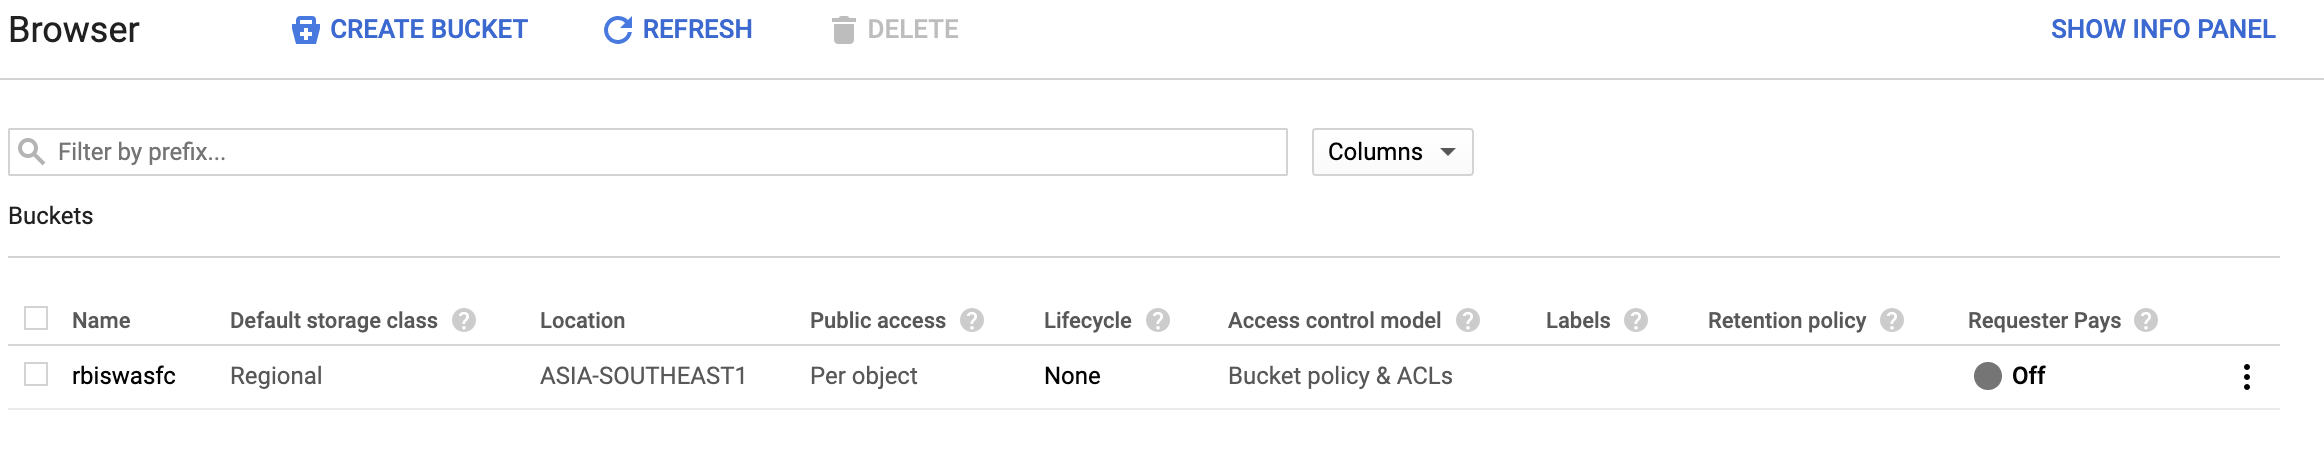Open the Columns dropdown
The image size is (2324, 460).
click(x=1392, y=152)
